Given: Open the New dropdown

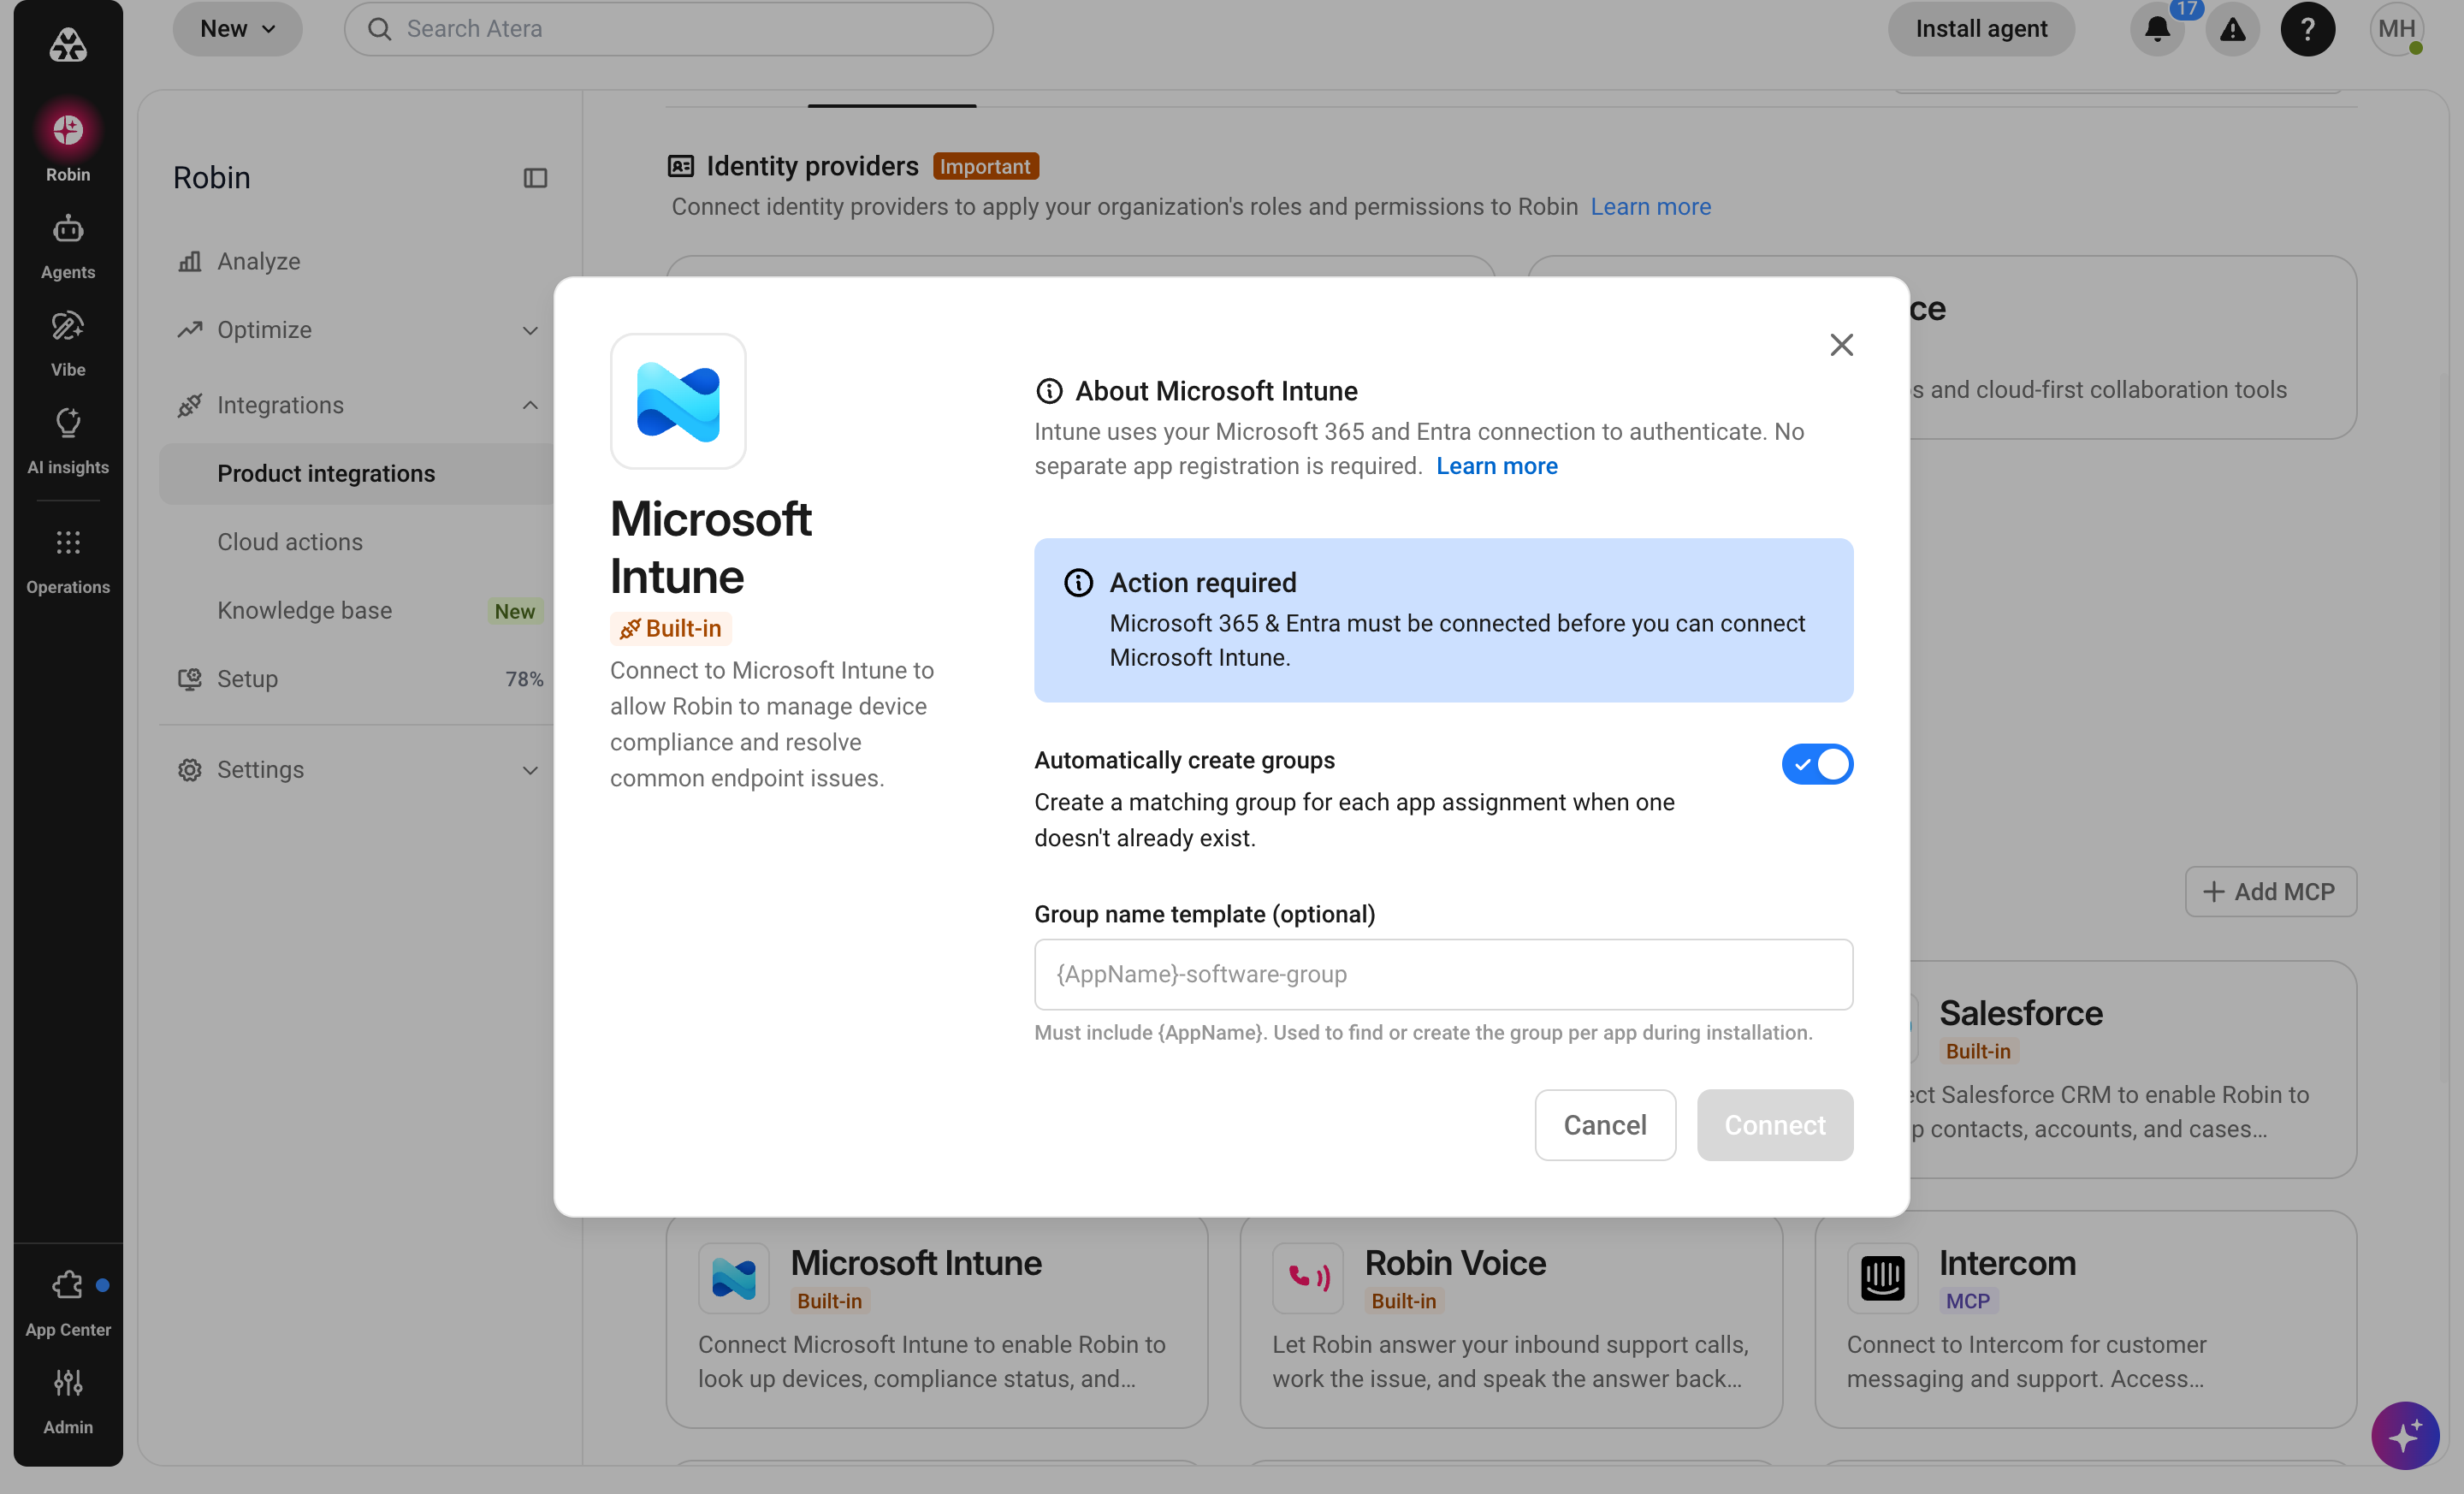Looking at the screenshot, I should (237, 29).
